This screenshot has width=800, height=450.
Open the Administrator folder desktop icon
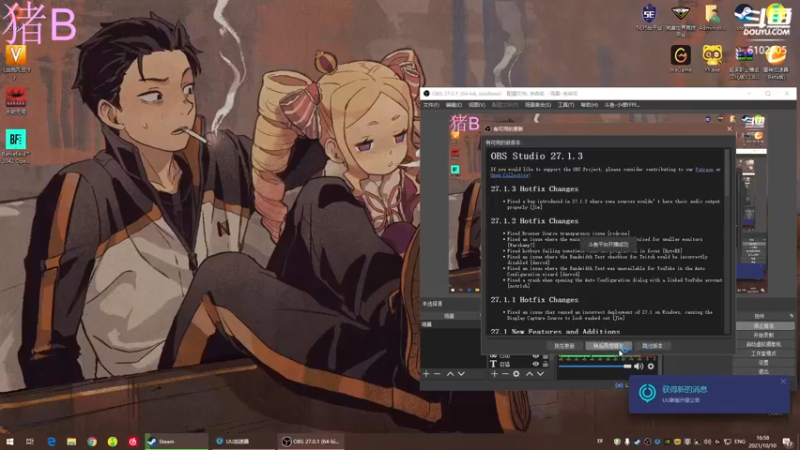712,17
